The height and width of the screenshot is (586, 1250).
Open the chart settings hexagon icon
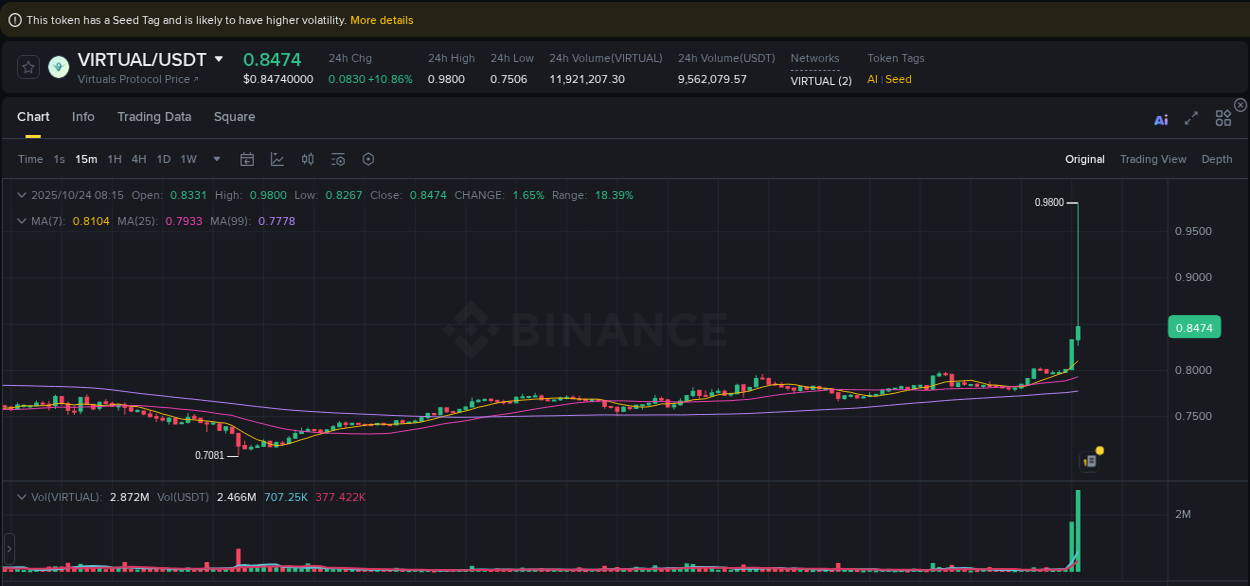pos(367,159)
